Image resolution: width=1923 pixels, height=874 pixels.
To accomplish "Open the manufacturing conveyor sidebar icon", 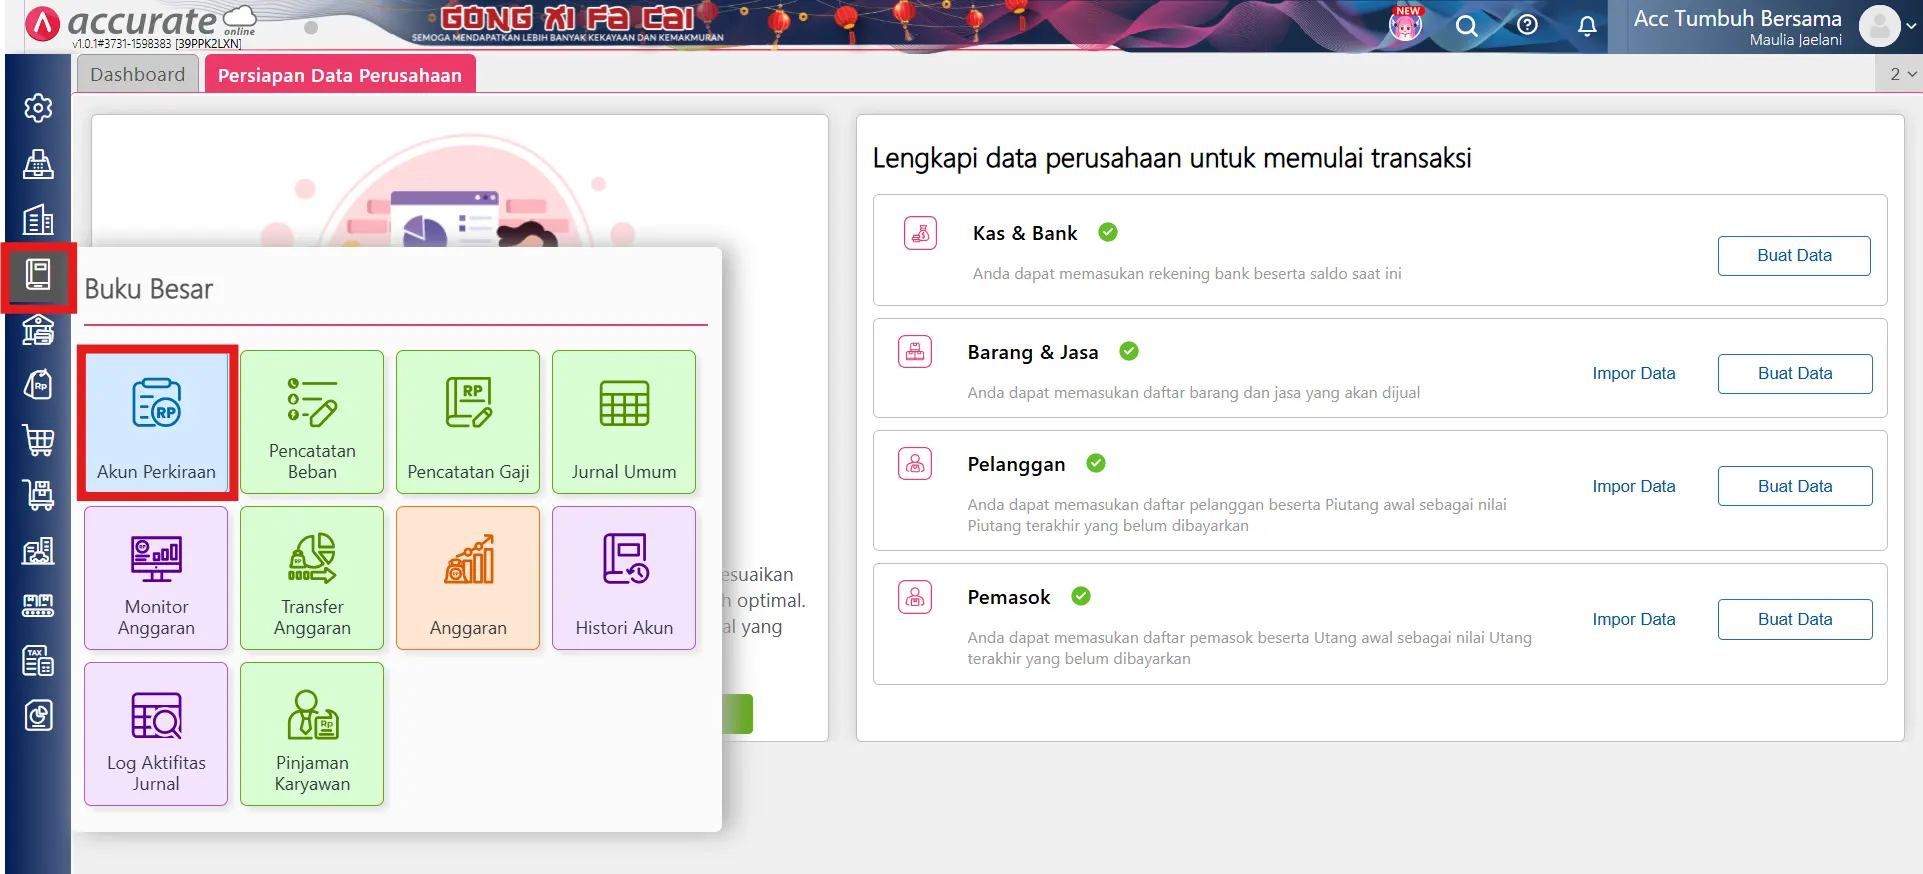I will point(38,605).
